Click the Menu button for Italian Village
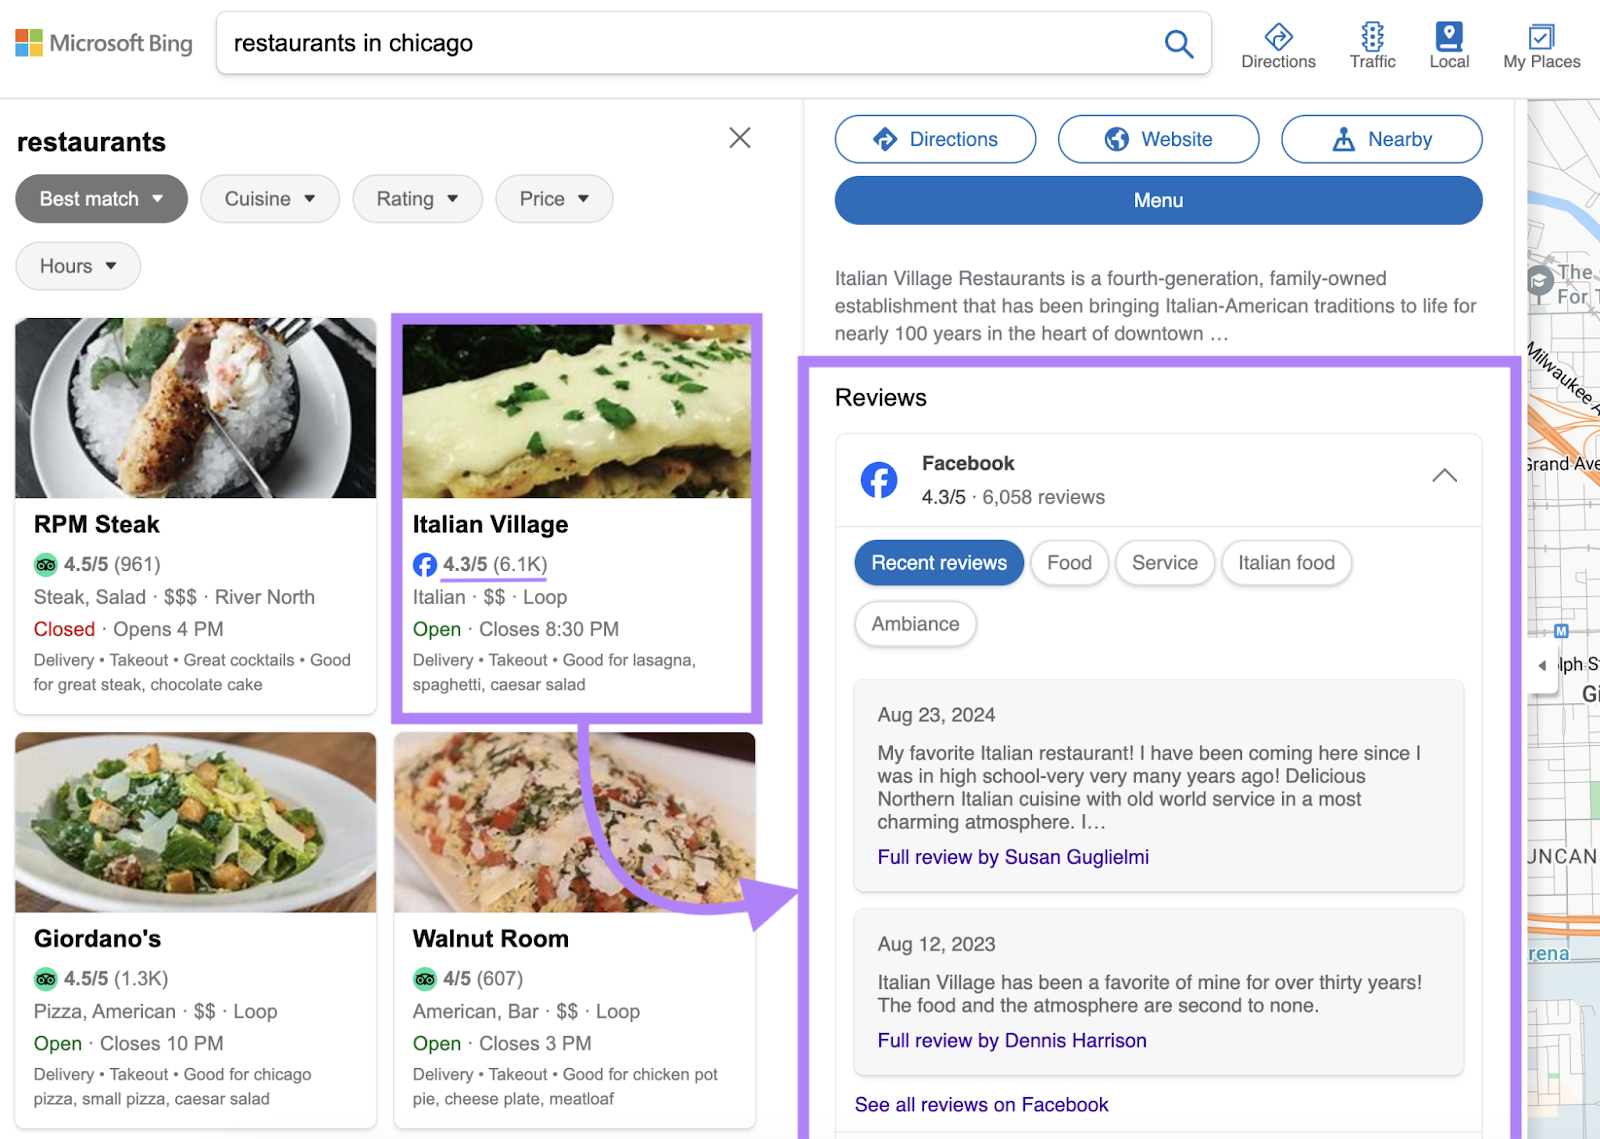1600x1139 pixels. point(1157,200)
